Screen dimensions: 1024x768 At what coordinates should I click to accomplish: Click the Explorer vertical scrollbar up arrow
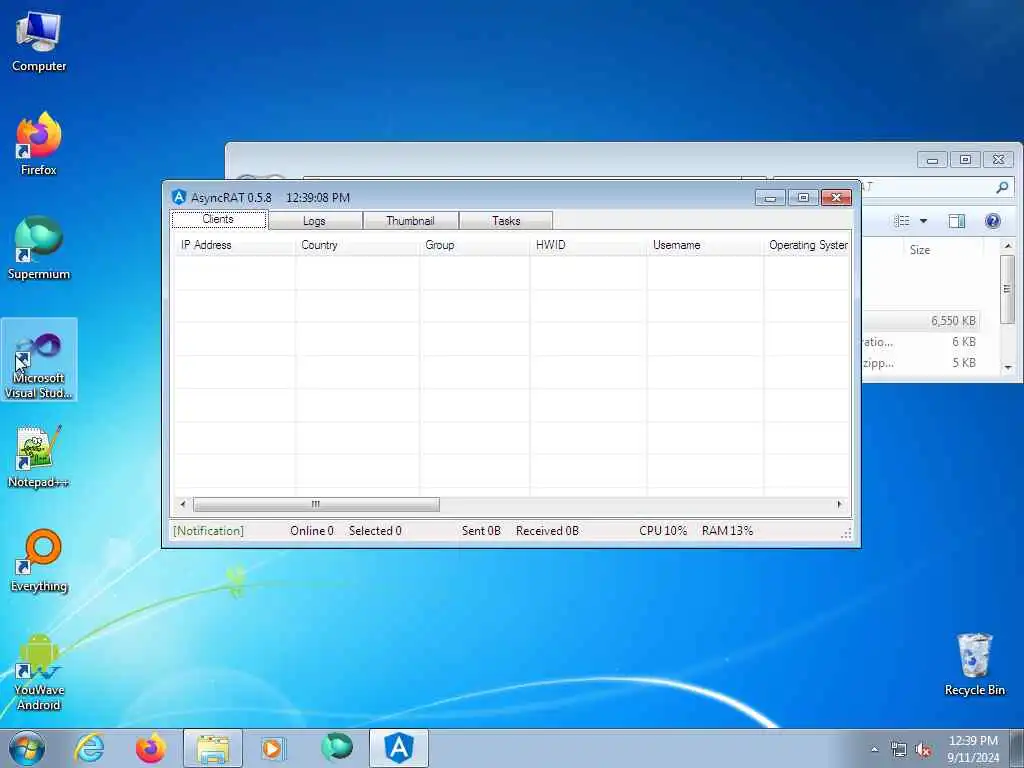click(1008, 246)
